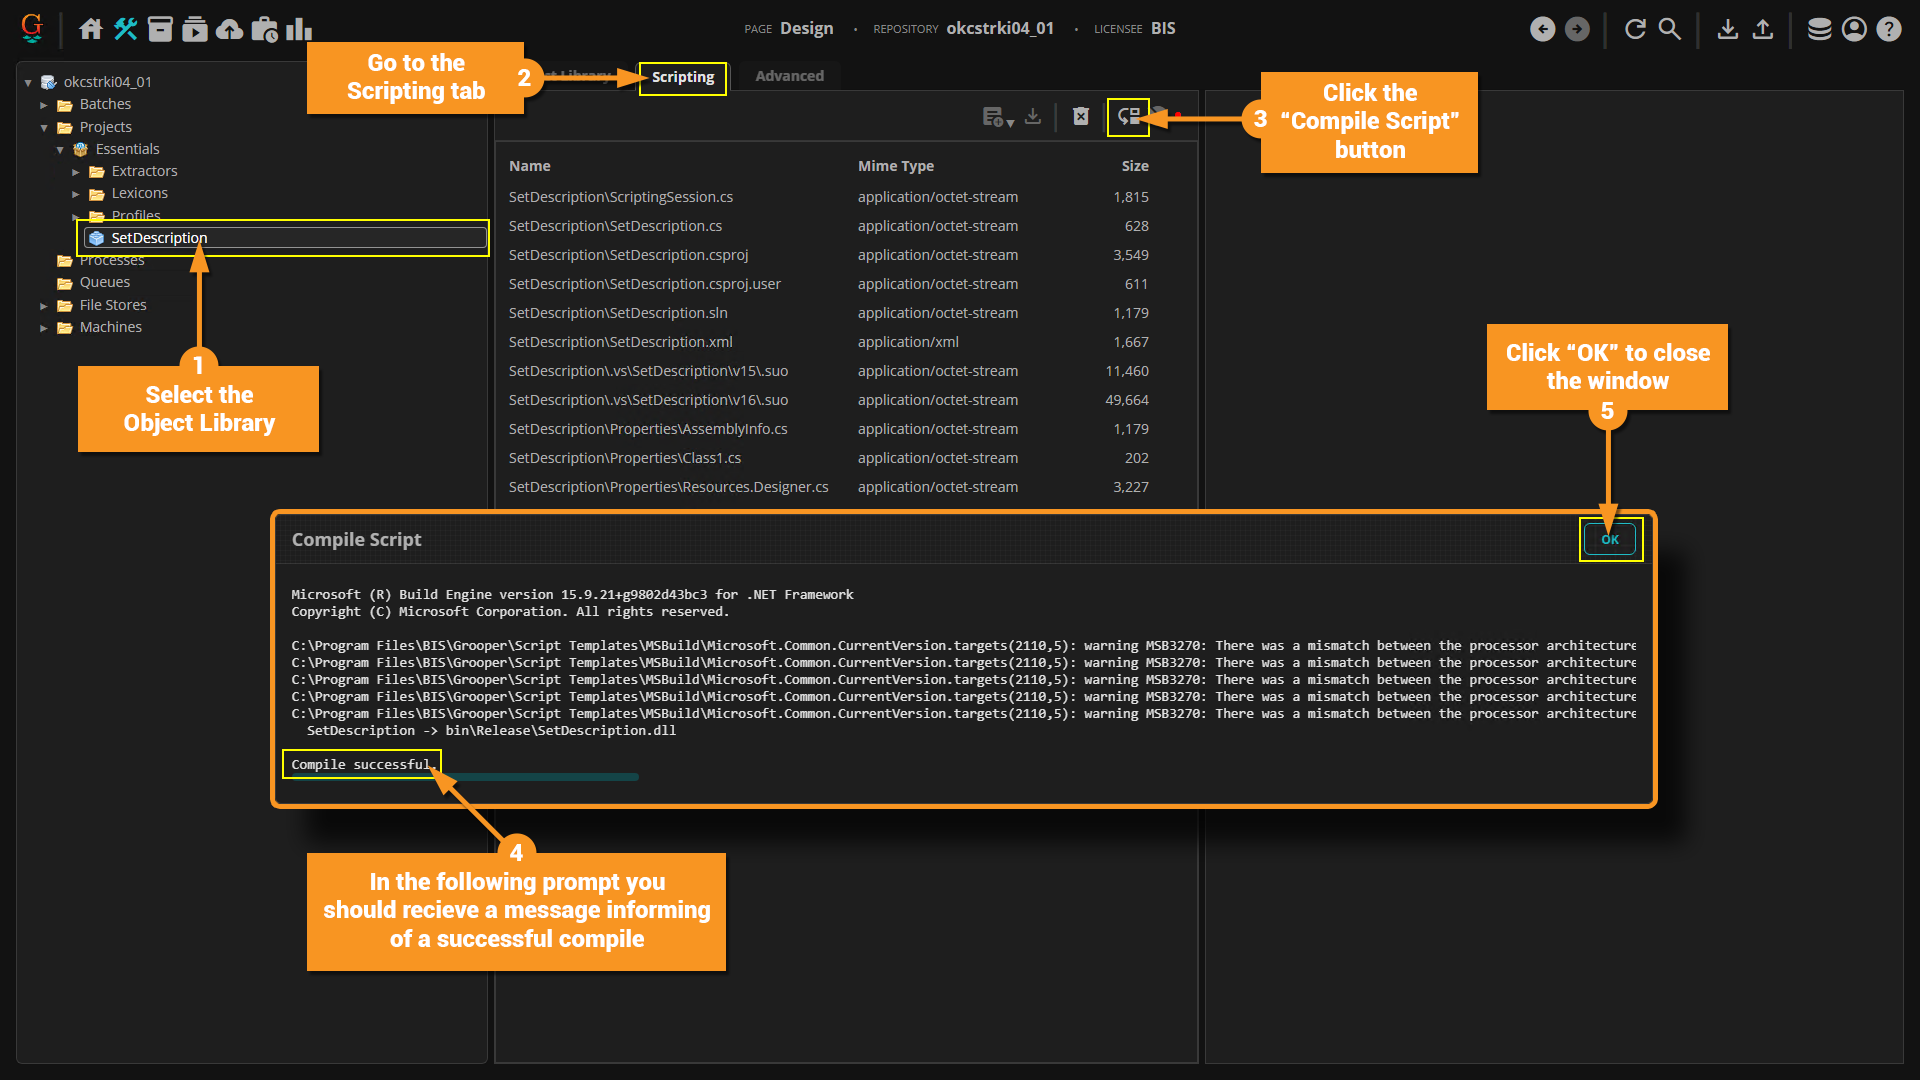
Task: Expand the Batches folder node
Action: tap(44, 105)
